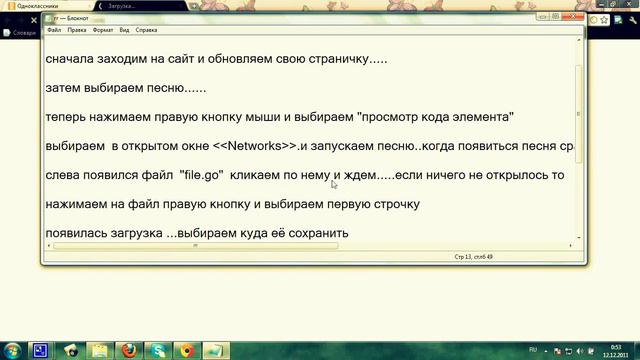Click the line starting 'сначала заходим на сайт'
The width and height of the screenshot is (640, 360).
coord(216,59)
